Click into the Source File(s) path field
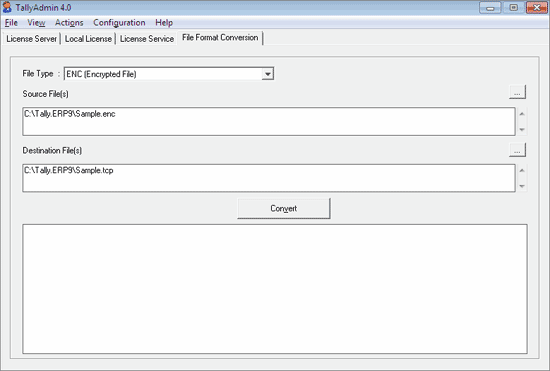This screenshot has height=371, width=550. pyautogui.click(x=269, y=121)
